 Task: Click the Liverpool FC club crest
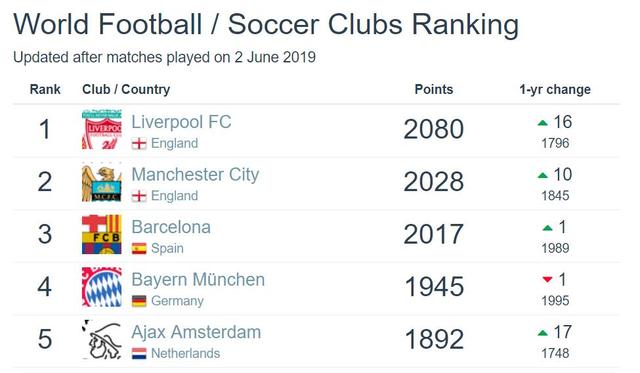[102, 129]
